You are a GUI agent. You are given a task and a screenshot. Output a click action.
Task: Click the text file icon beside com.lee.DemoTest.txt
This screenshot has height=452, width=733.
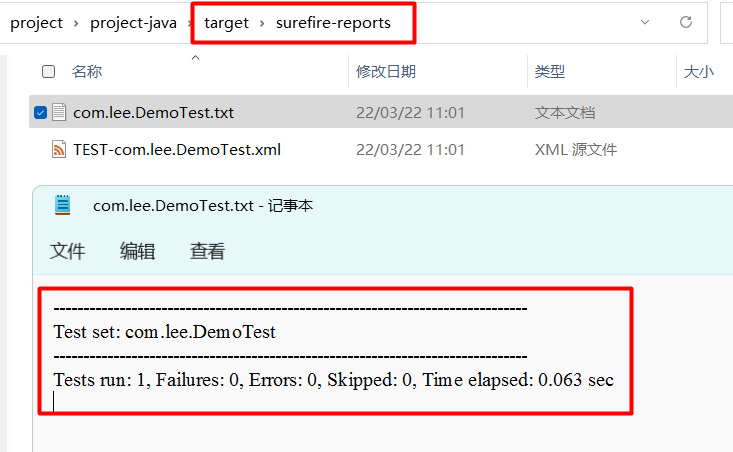coord(59,112)
